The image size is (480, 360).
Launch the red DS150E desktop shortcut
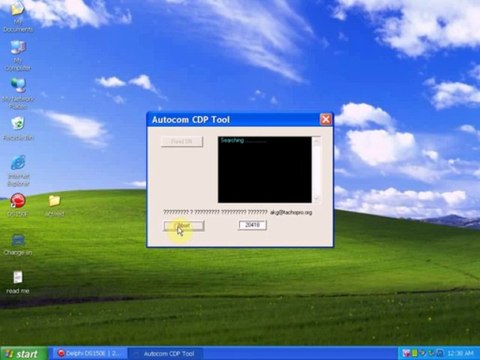click(18, 204)
